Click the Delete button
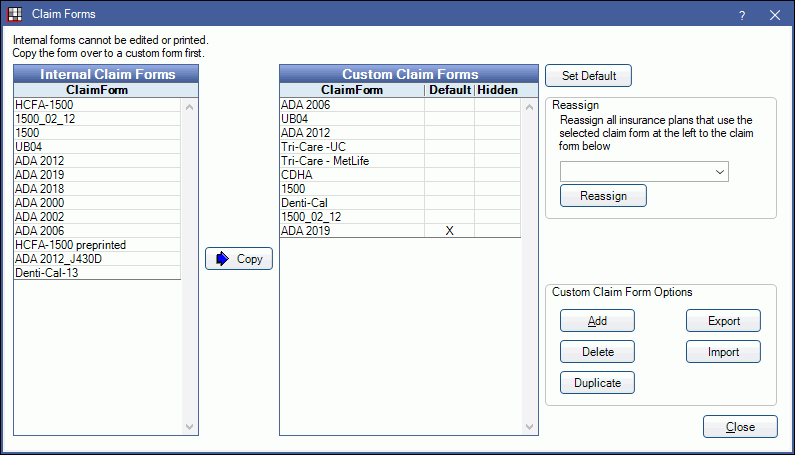The width and height of the screenshot is (795, 455). 597,352
